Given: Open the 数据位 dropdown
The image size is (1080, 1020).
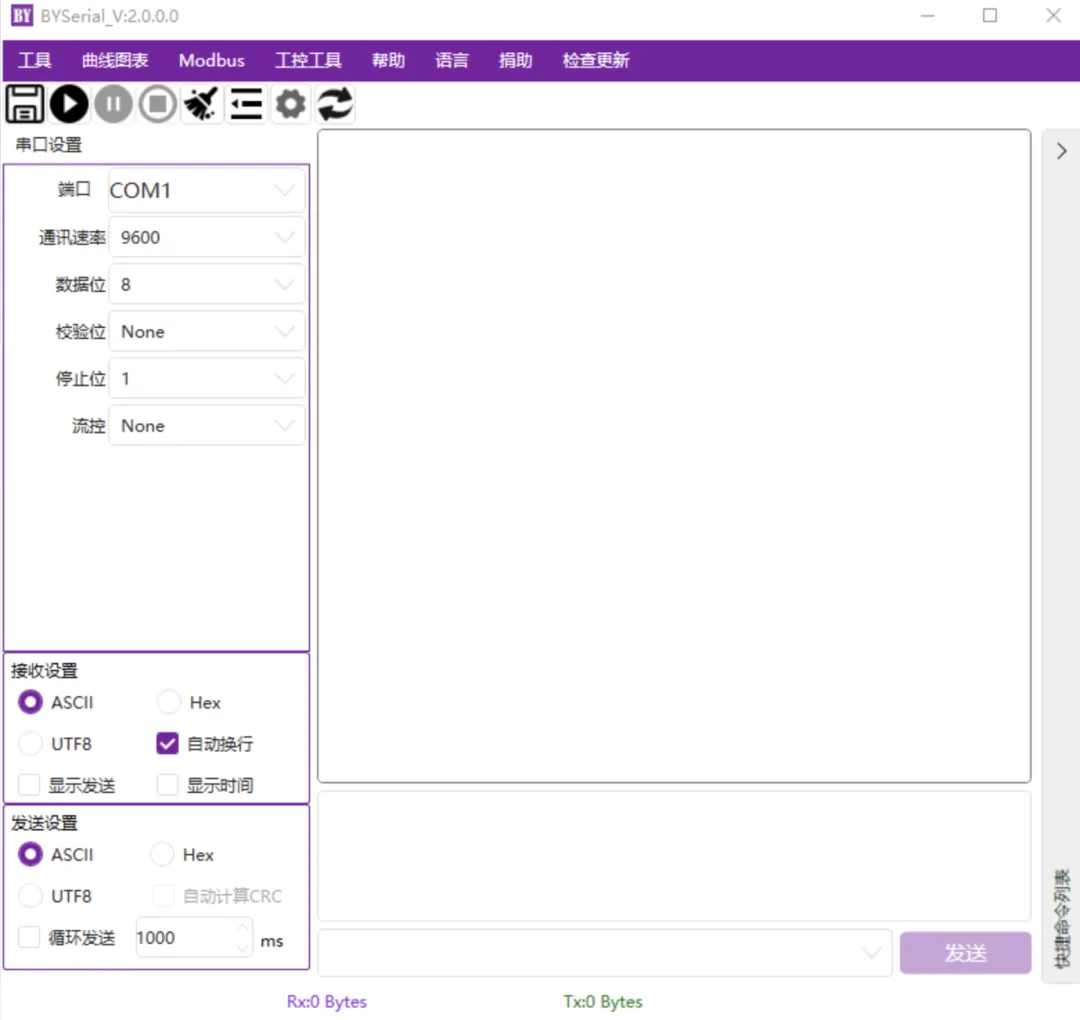Looking at the screenshot, I should [207, 284].
